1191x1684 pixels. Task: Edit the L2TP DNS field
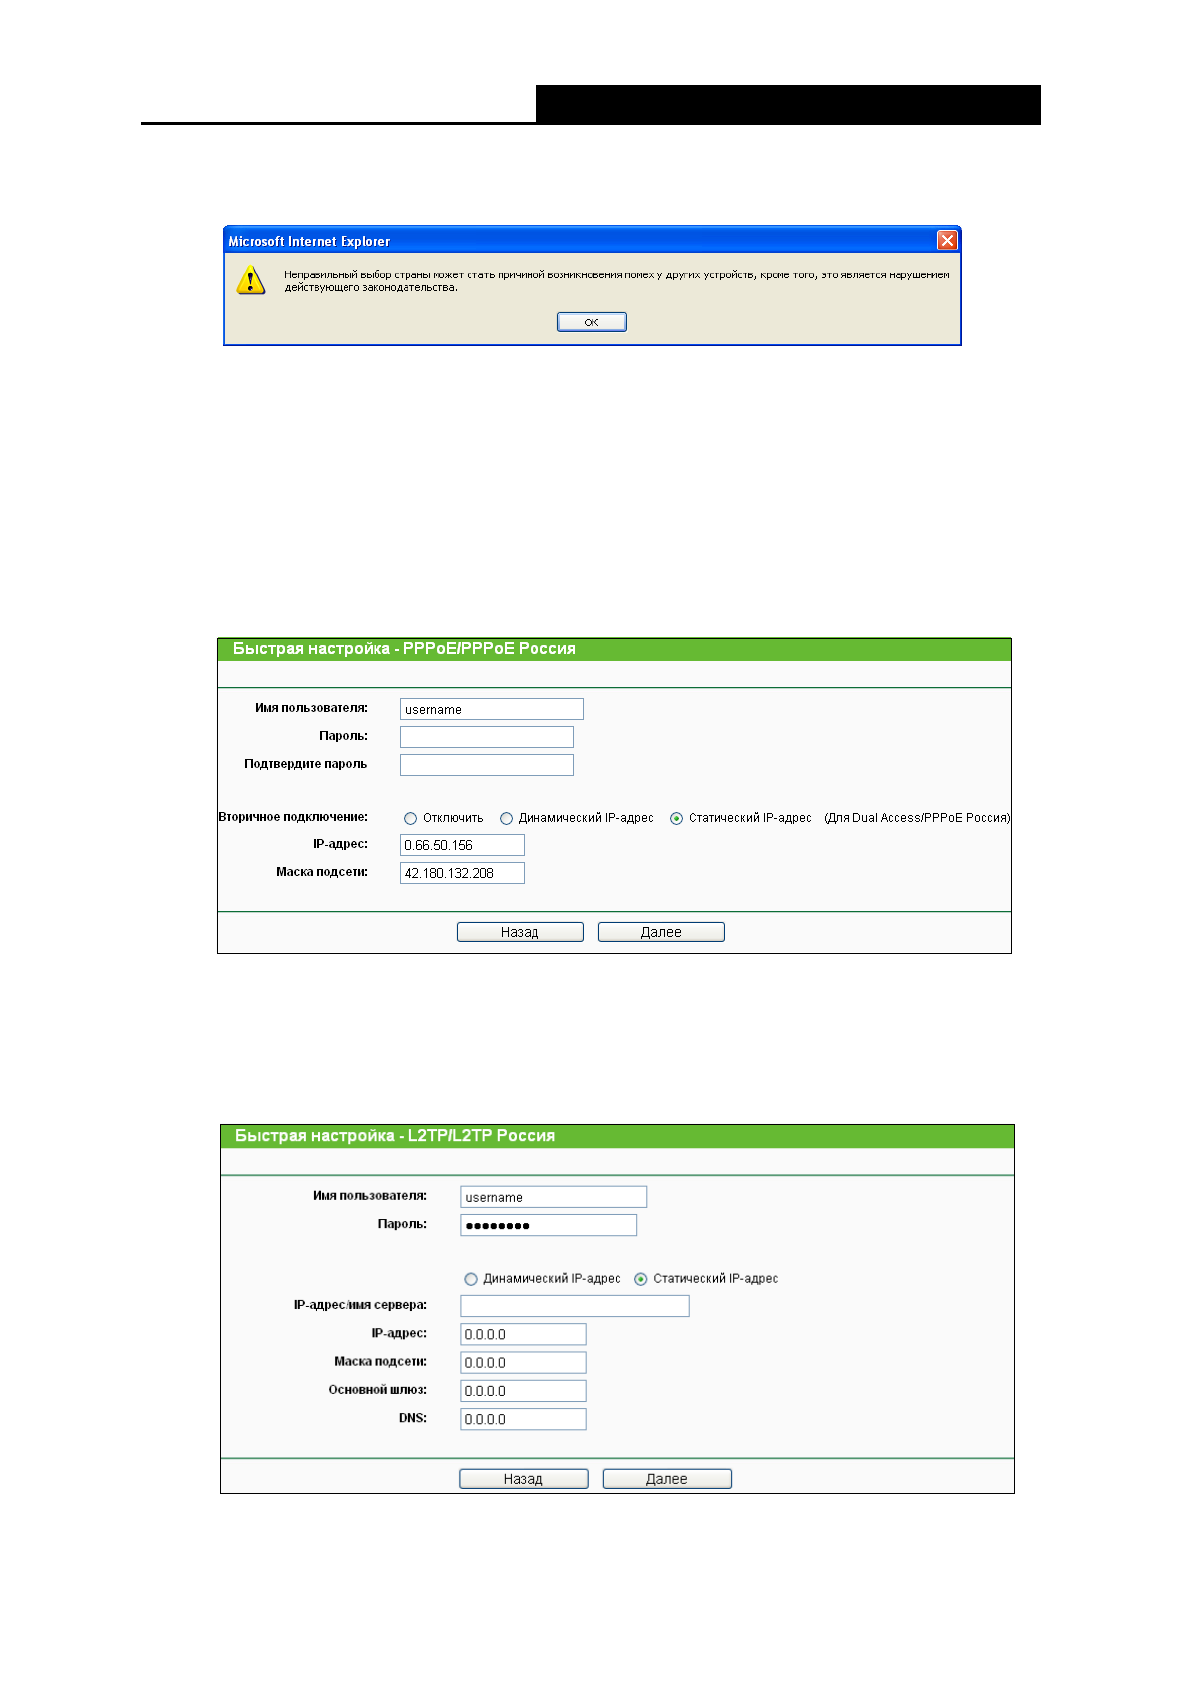(523, 1419)
